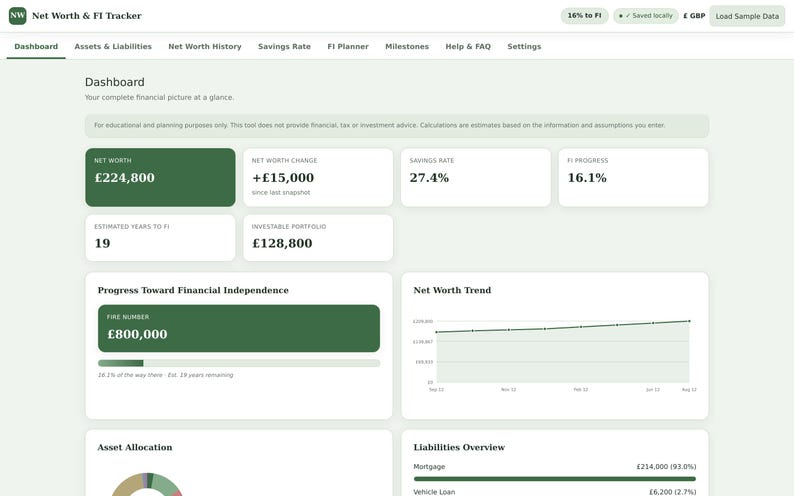Image resolution: width=794 pixels, height=496 pixels.
Task: Click 'since last snapshot' caption
Action: (x=281, y=192)
